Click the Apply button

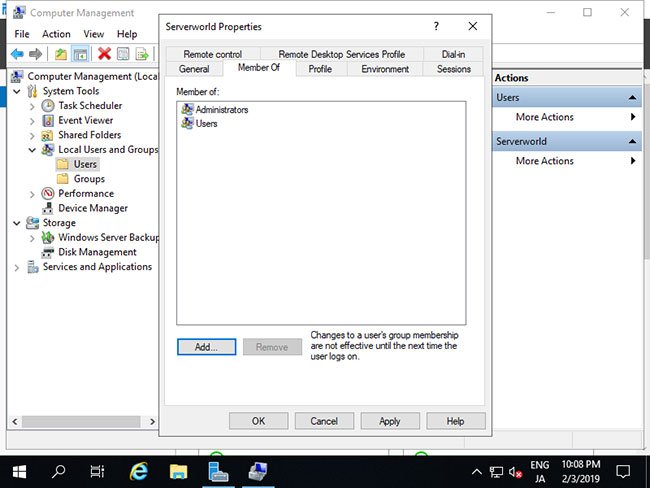(390, 421)
